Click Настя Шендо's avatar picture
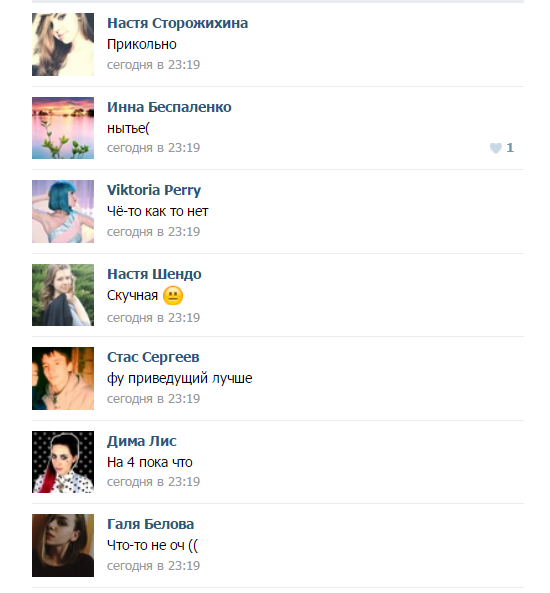The height and width of the screenshot is (593, 550). click(x=63, y=295)
